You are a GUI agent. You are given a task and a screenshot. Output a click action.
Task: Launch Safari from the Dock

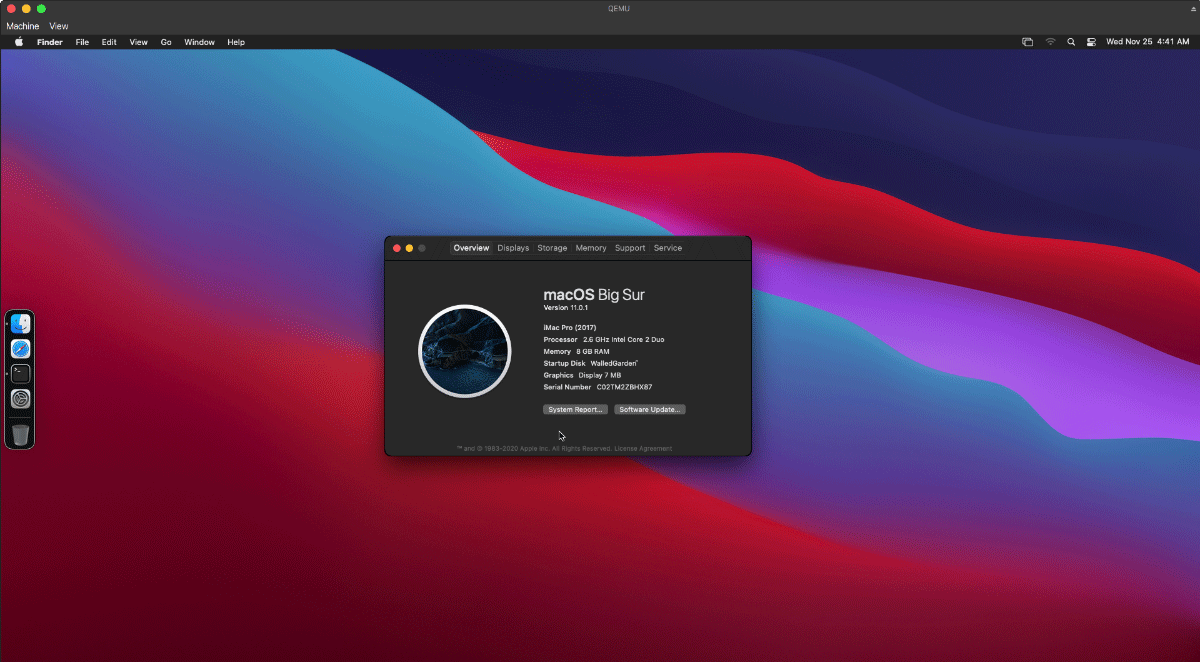pyautogui.click(x=20, y=349)
